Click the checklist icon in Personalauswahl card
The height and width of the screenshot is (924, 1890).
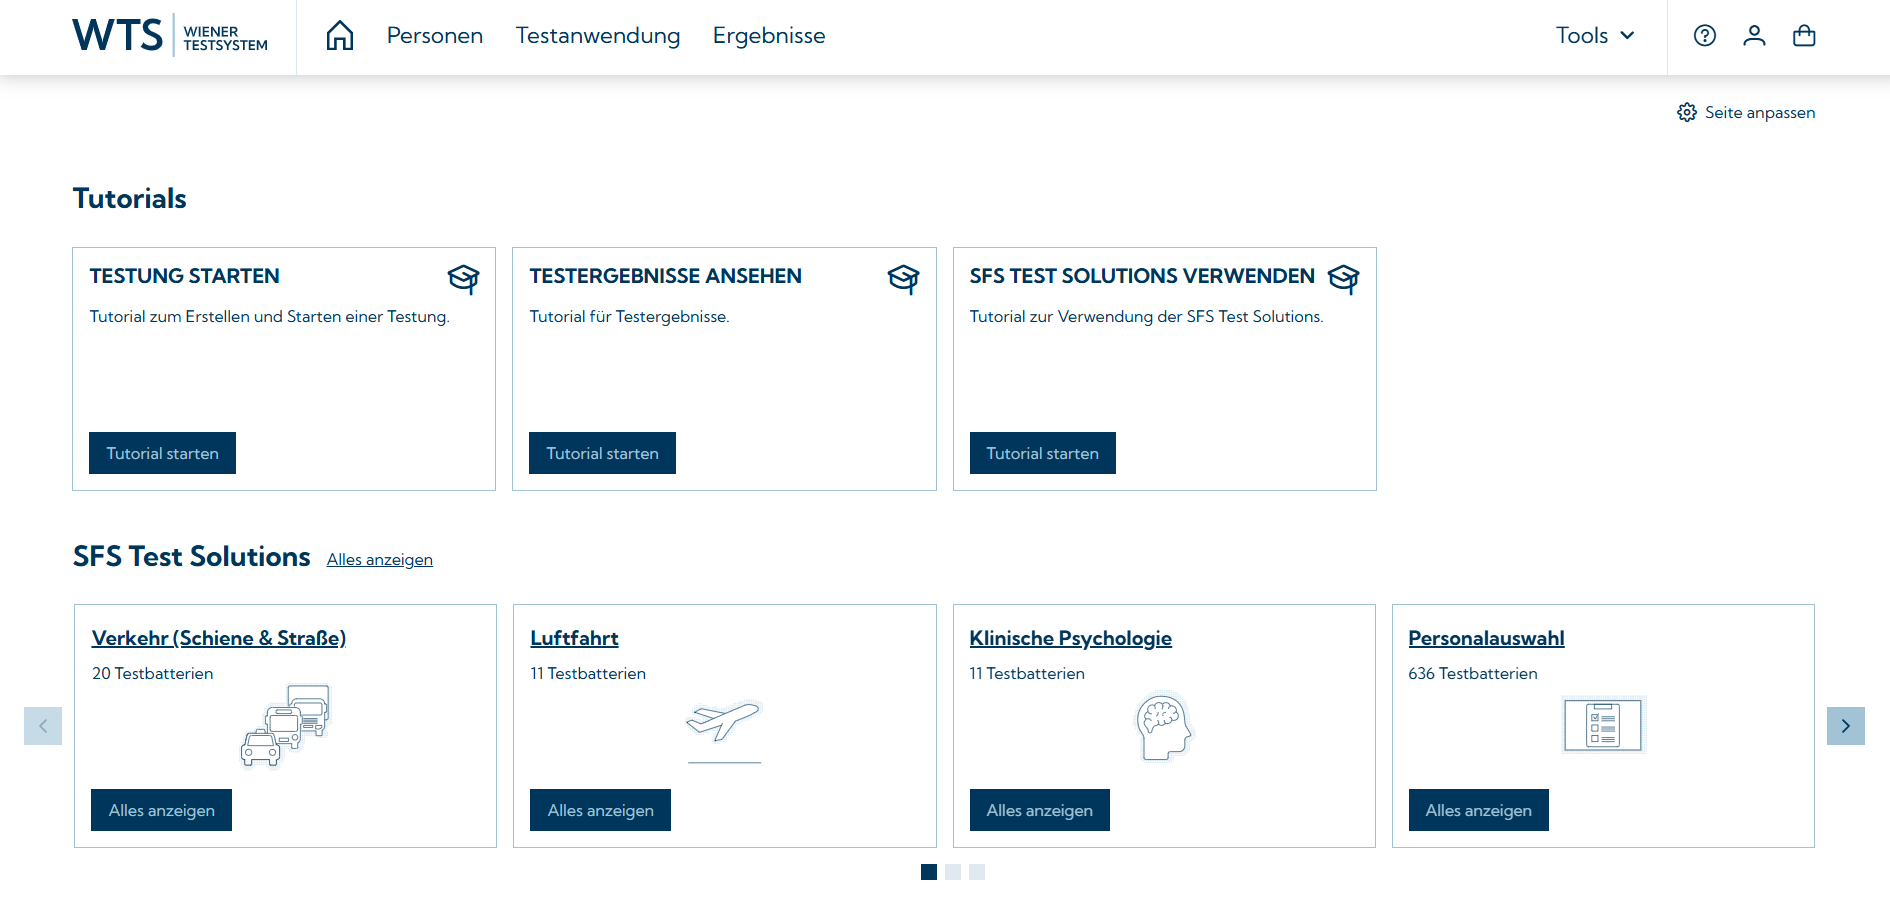coord(1602,725)
